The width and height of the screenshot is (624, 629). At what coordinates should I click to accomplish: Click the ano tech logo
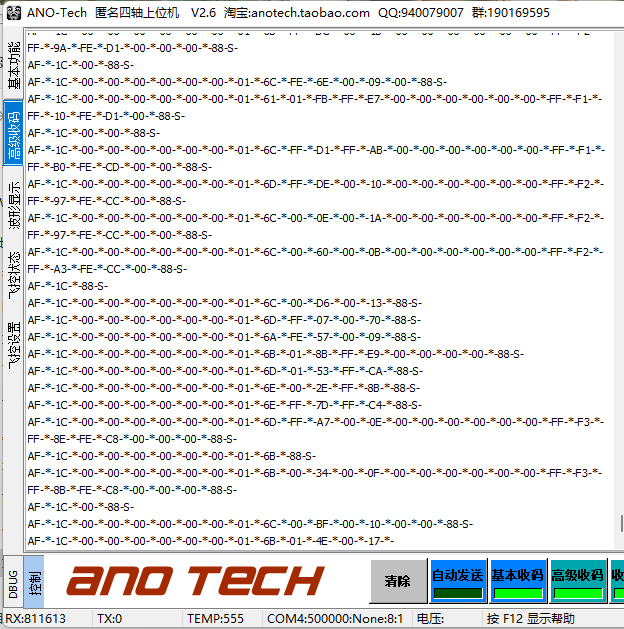pos(195,580)
